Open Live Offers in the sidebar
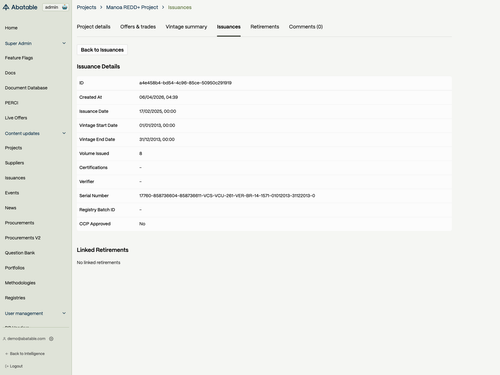This screenshot has height=375, width=500. click(x=16, y=118)
